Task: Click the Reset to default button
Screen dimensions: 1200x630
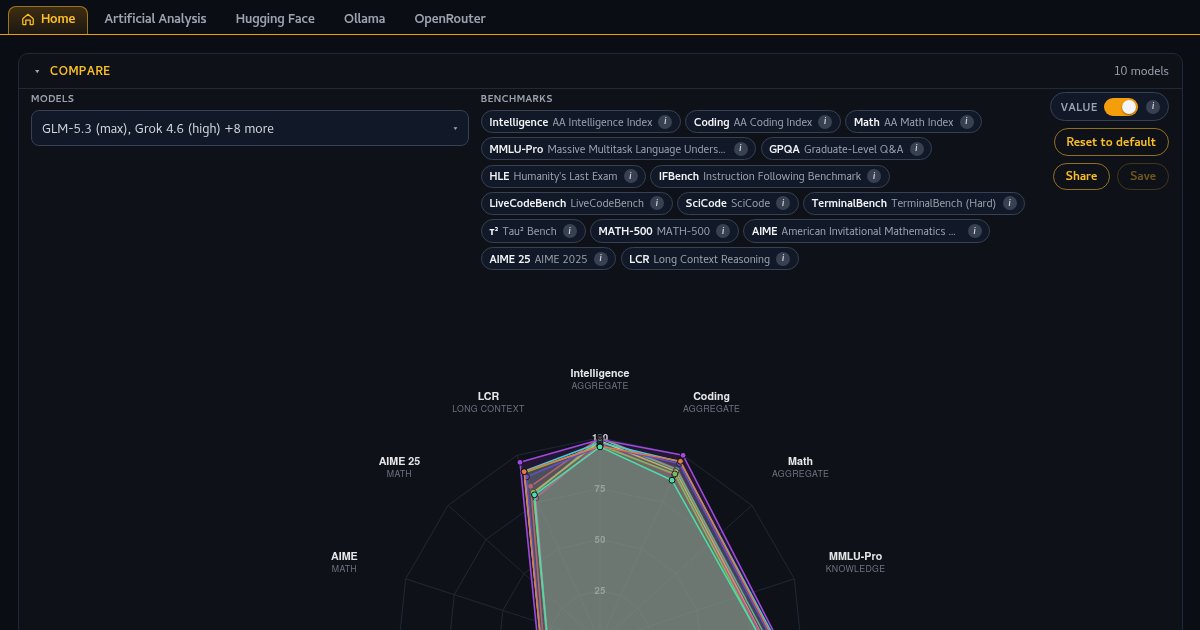Action: pyautogui.click(x=1111, y=142)
